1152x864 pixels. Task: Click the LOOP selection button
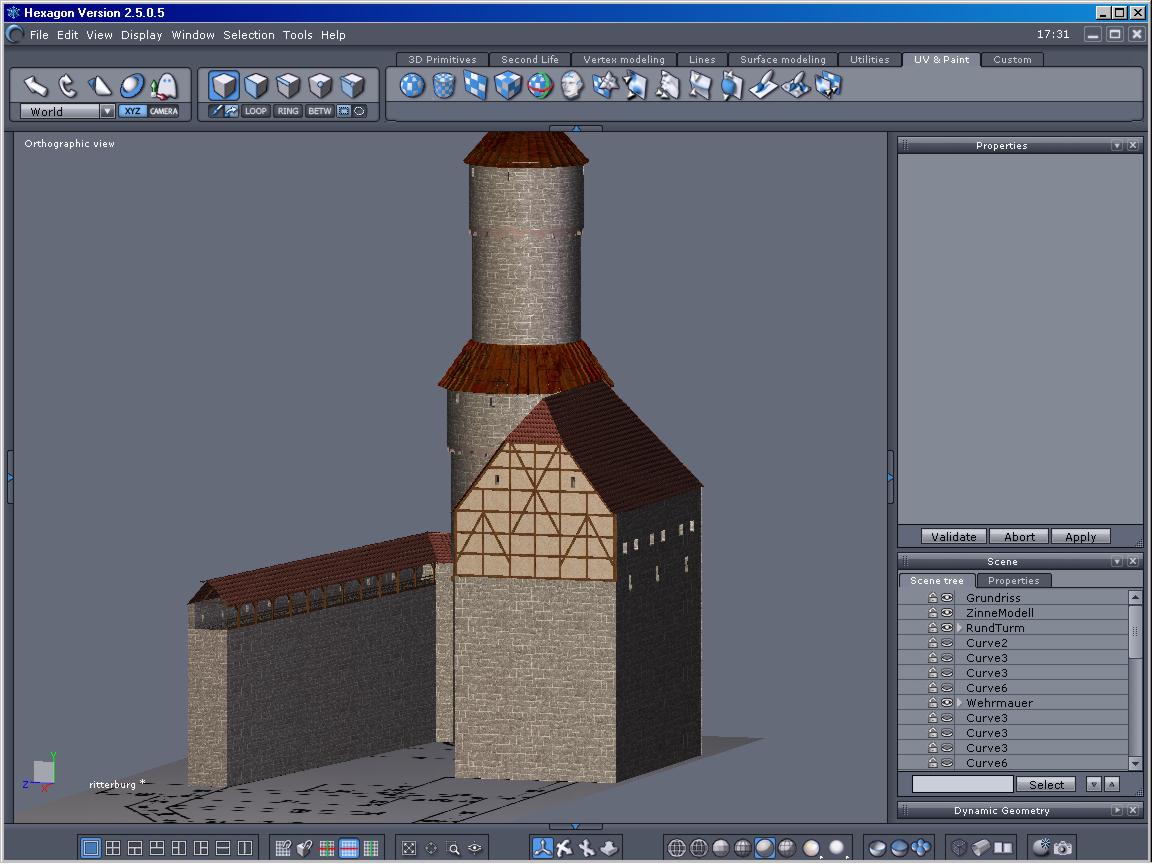[x=256, y=111]
